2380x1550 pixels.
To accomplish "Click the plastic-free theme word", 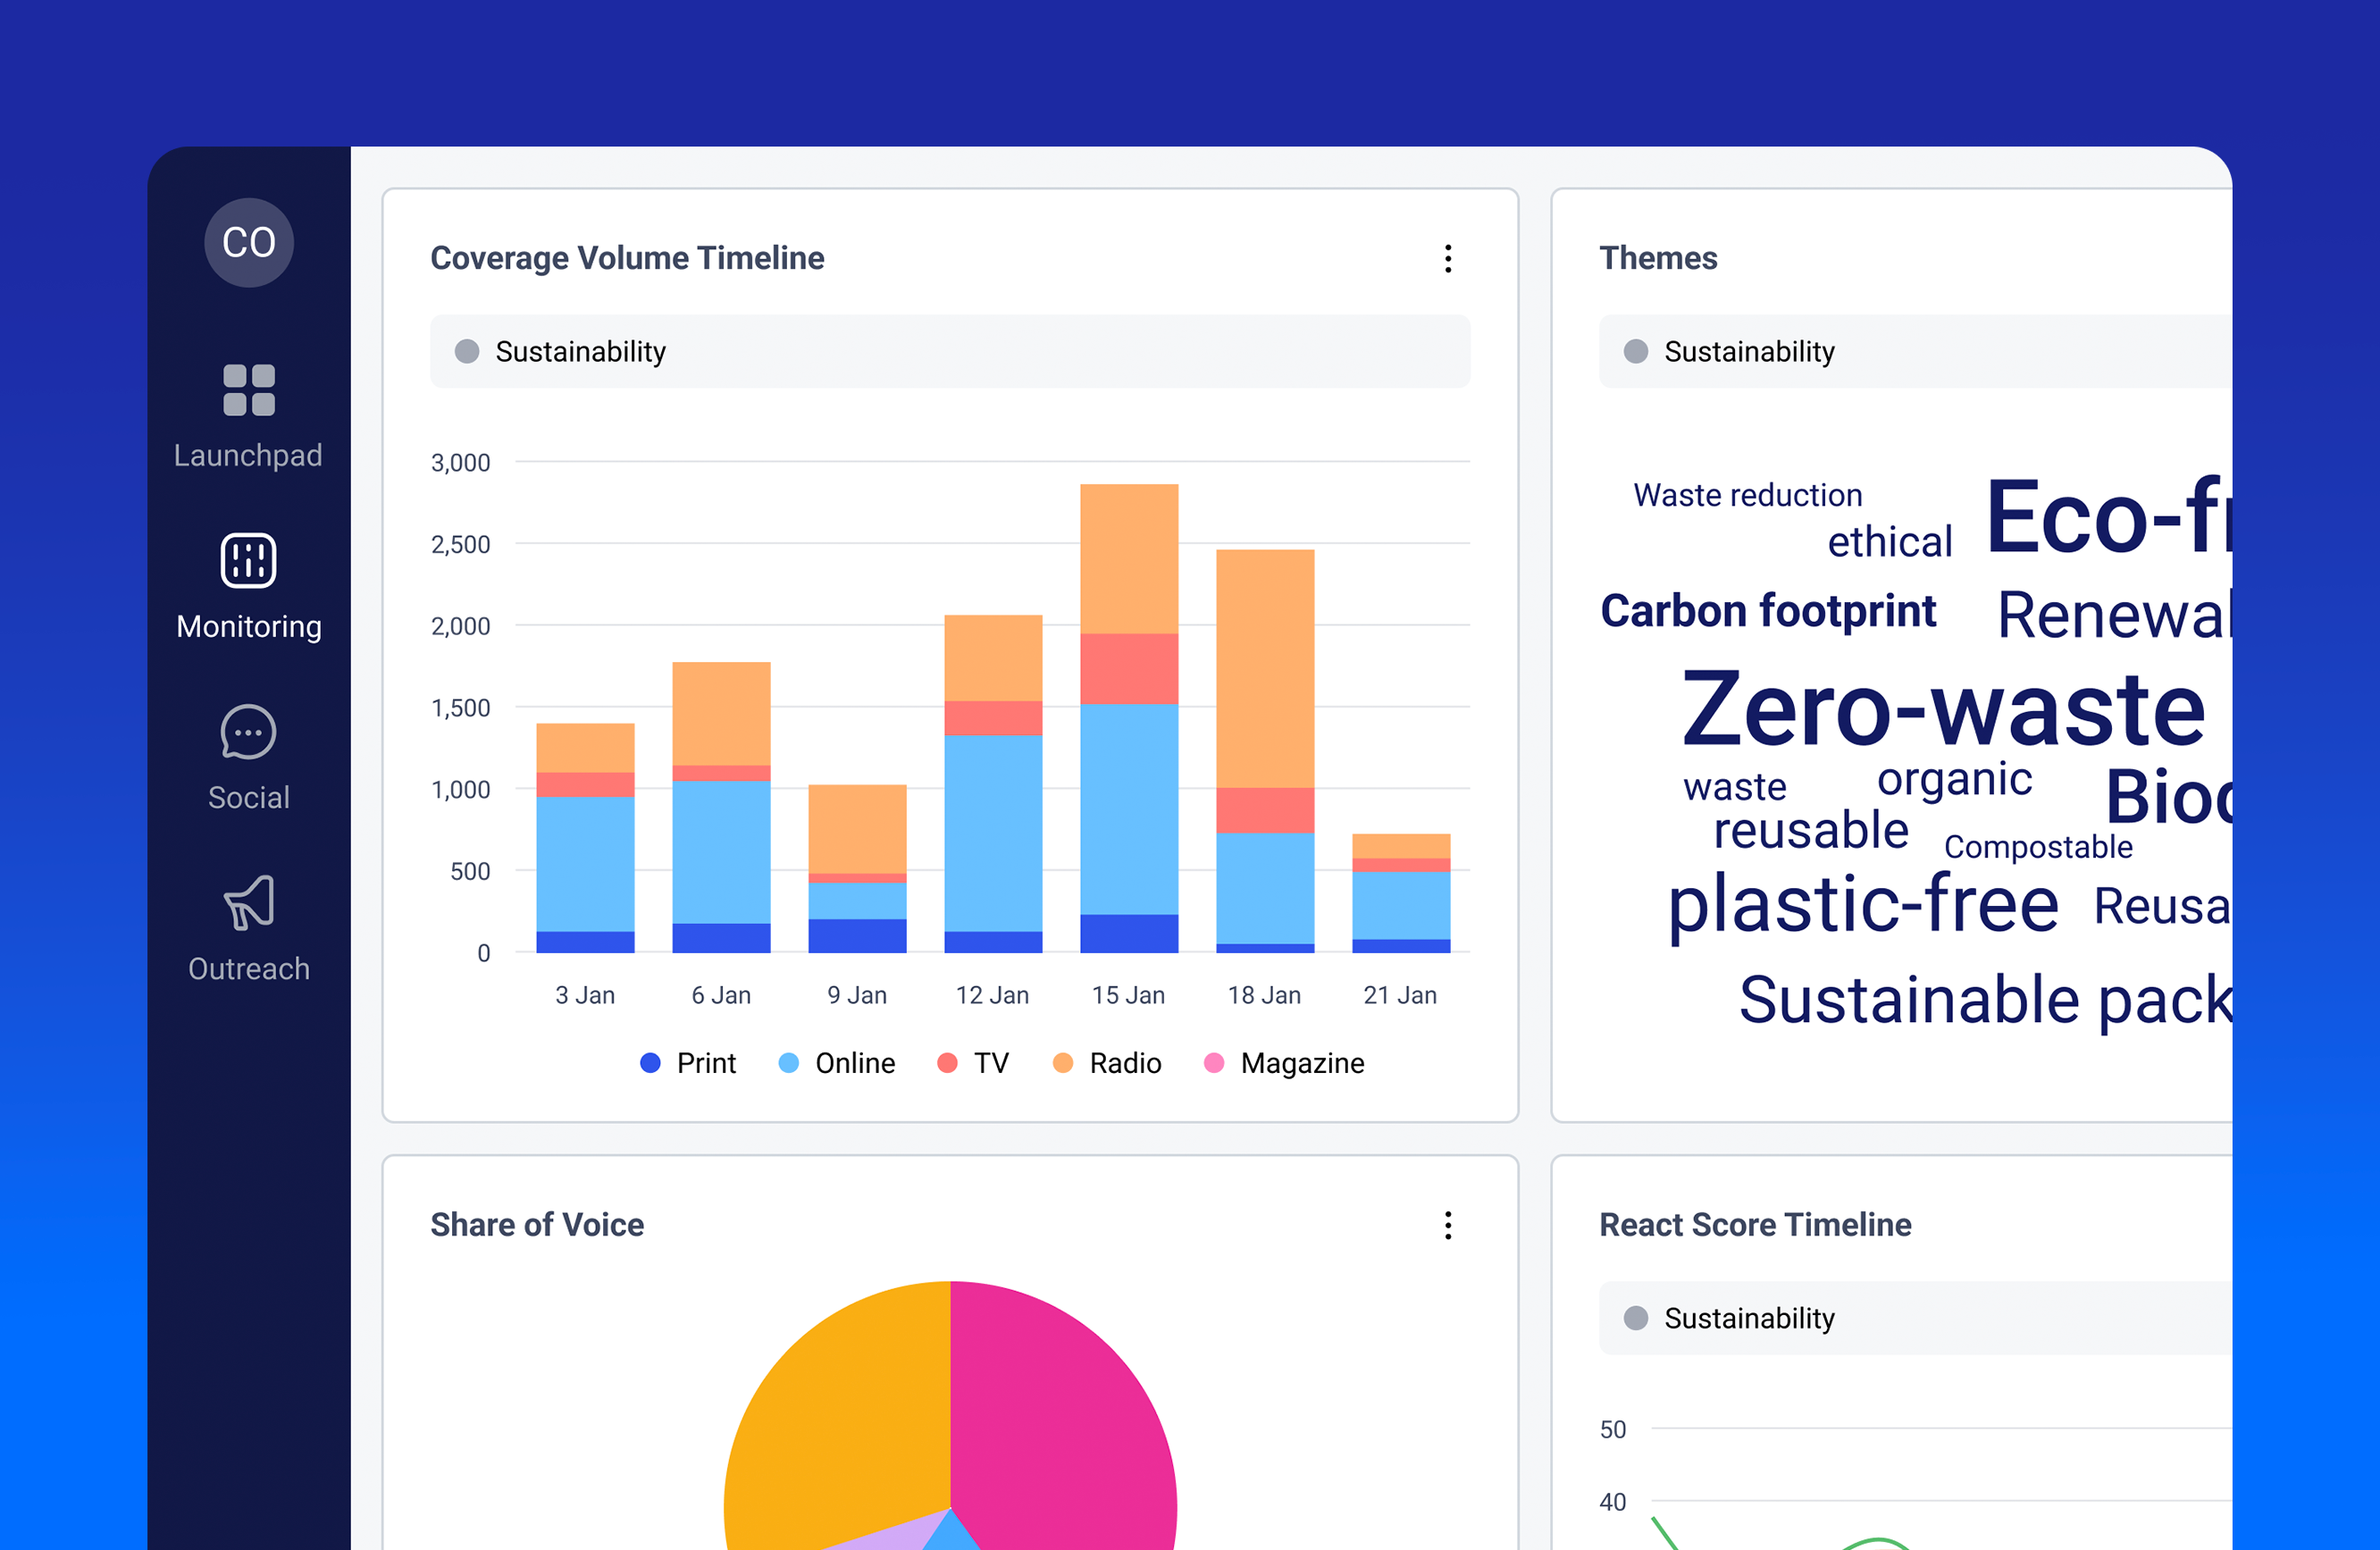I will tap(1863, 905).
